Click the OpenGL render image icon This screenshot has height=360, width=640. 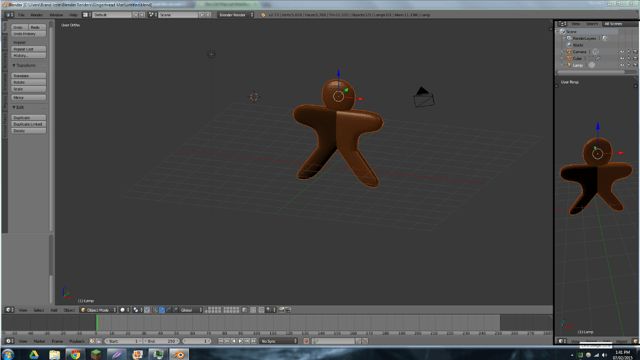pos(282,310)
